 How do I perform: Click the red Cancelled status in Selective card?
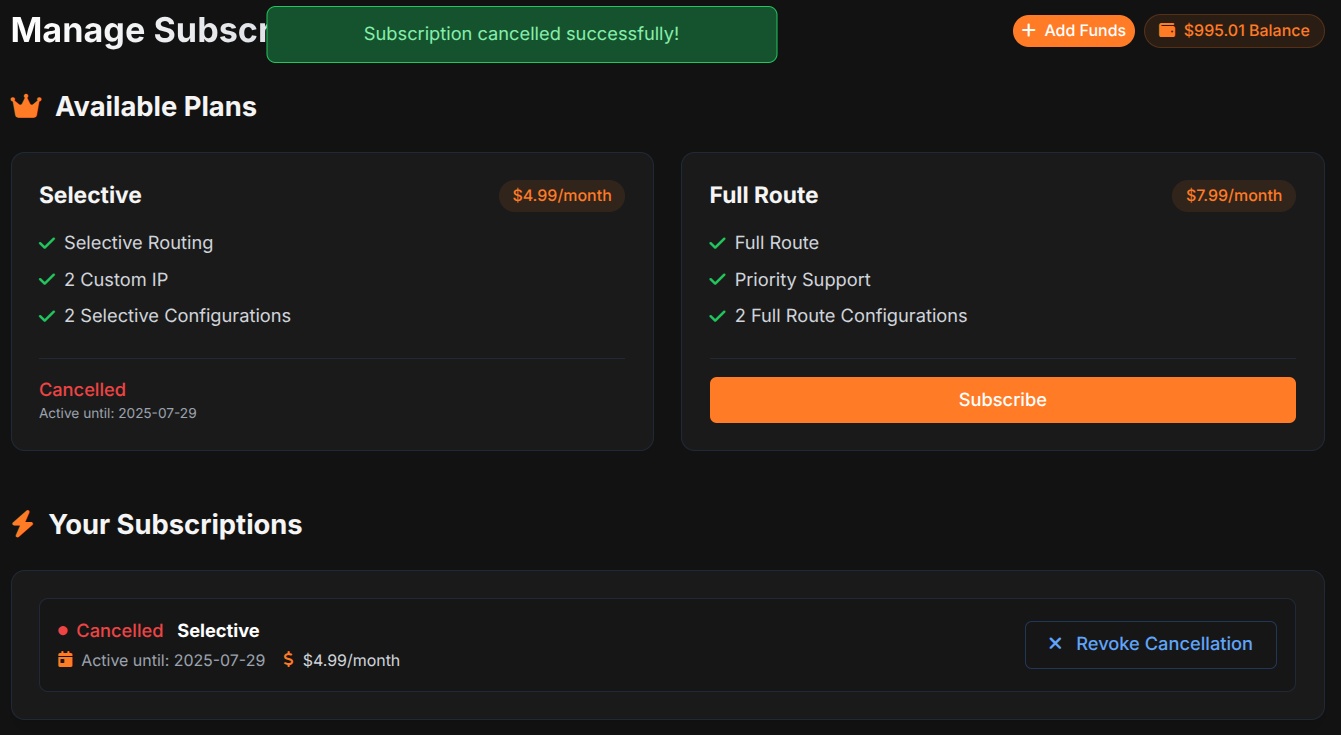pos(83,390)
